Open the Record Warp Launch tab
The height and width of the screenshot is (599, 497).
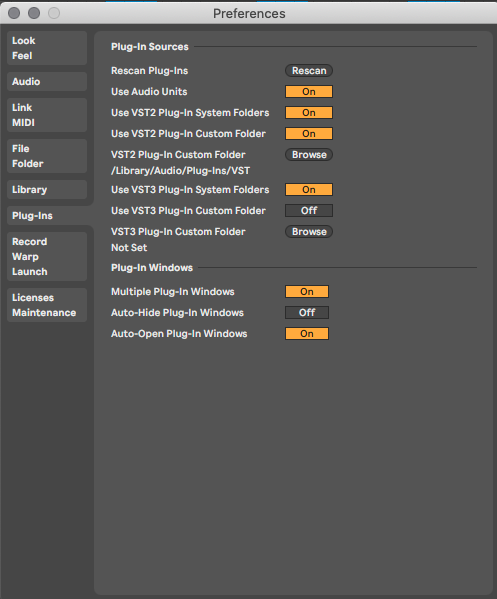coord(47,256)
